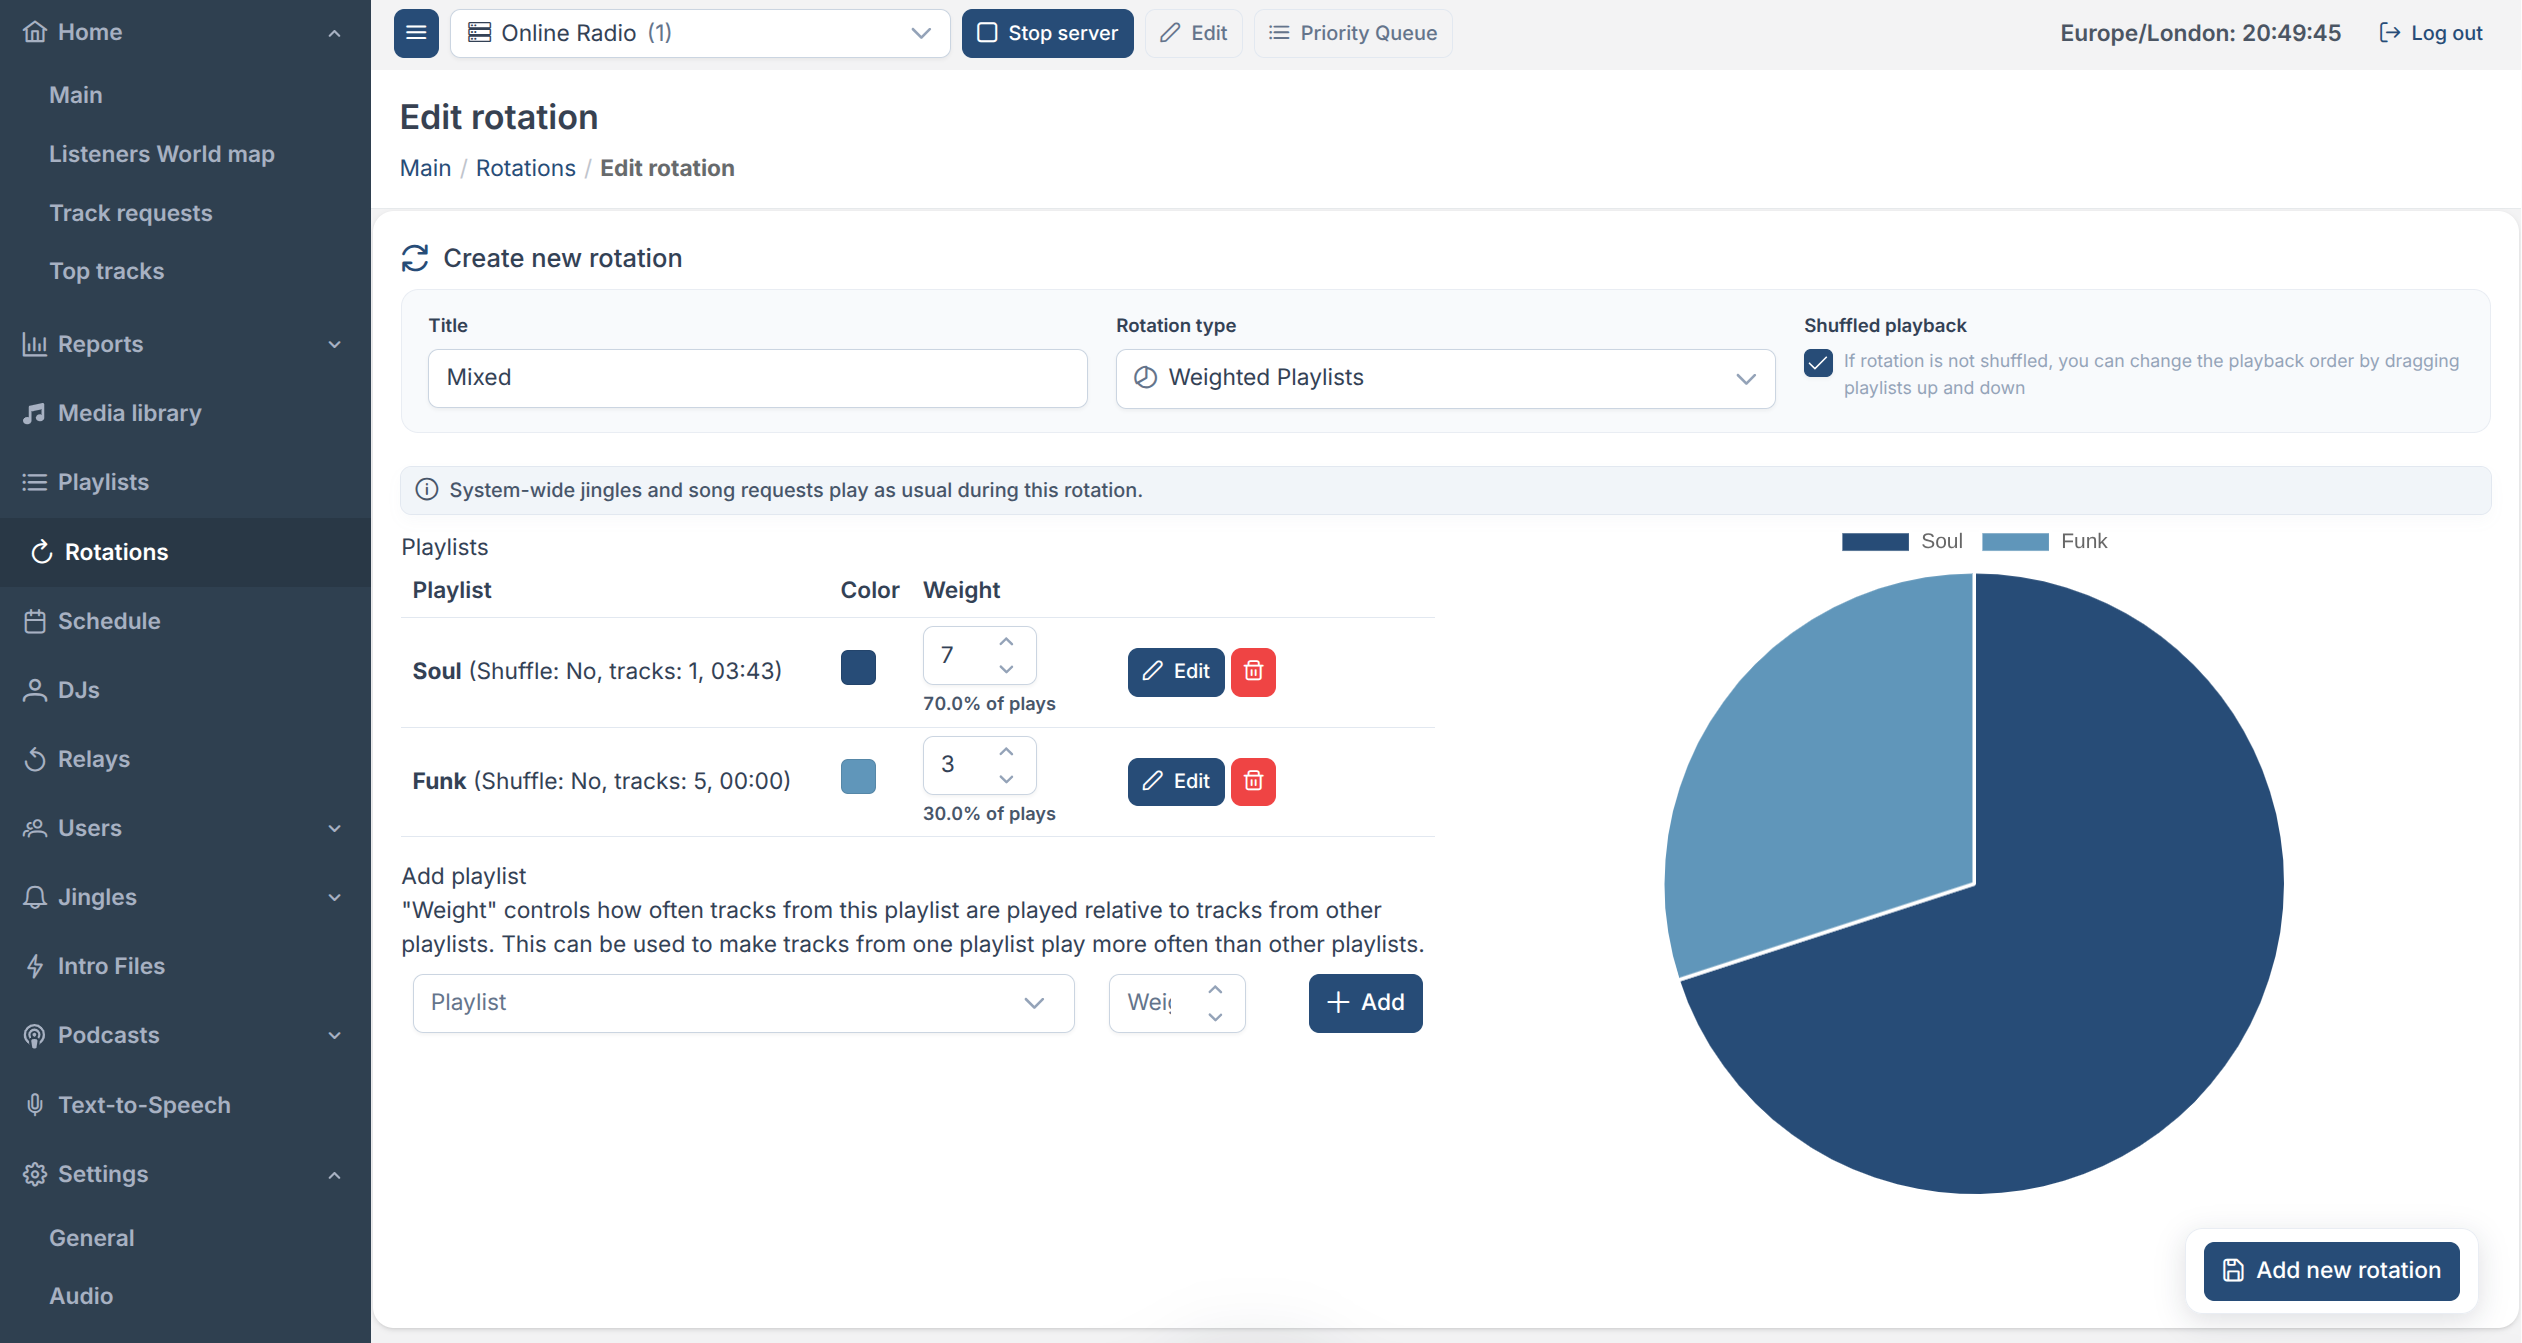Delete the Soul playlist with trash icon
The image size is (2522, 1343).
[1253, 671]
